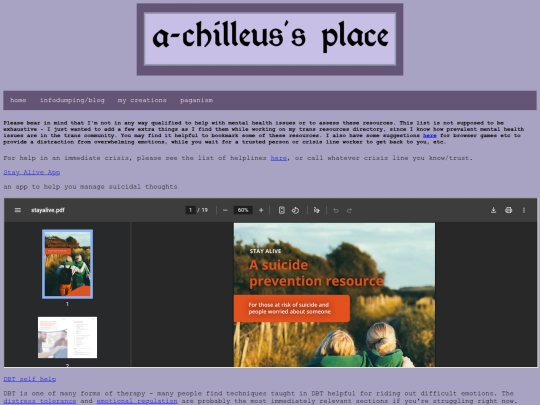The height and width of the screenshot is (405, 540).
Task: Click the fit to page icon
Action: click(281, 210)
